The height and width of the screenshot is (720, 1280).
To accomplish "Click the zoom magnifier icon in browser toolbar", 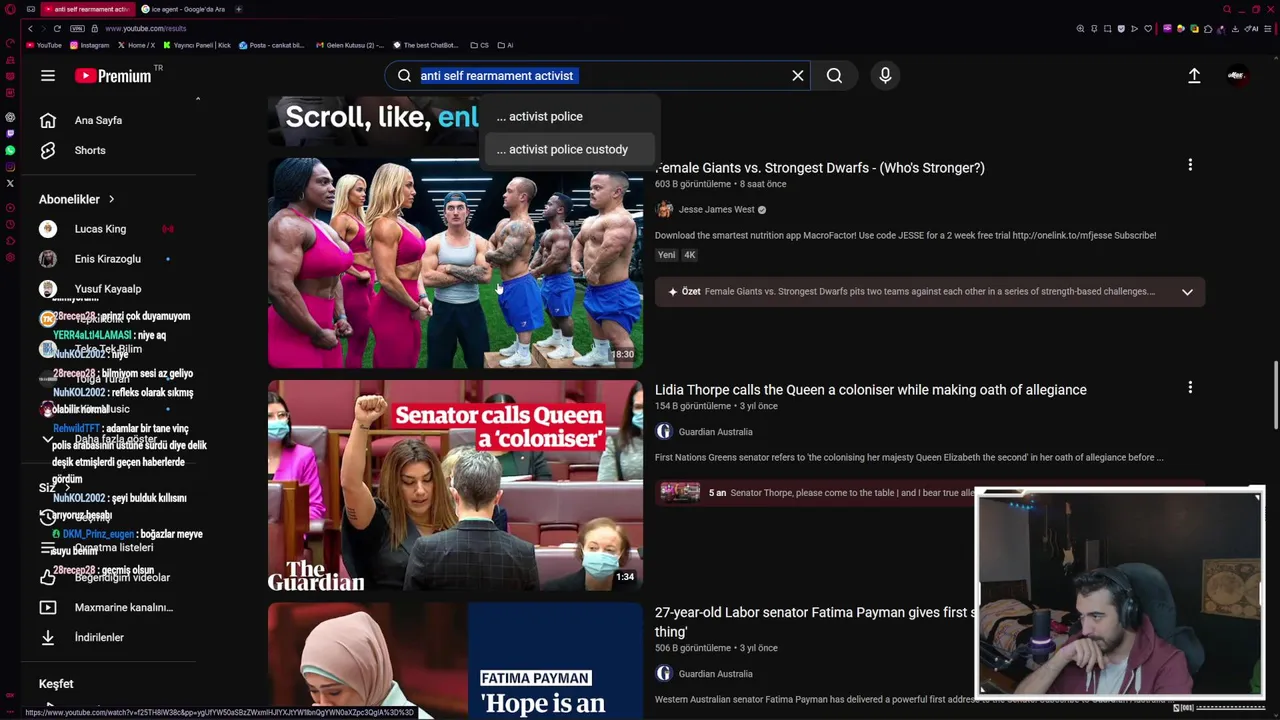I will pos(1080,29).
